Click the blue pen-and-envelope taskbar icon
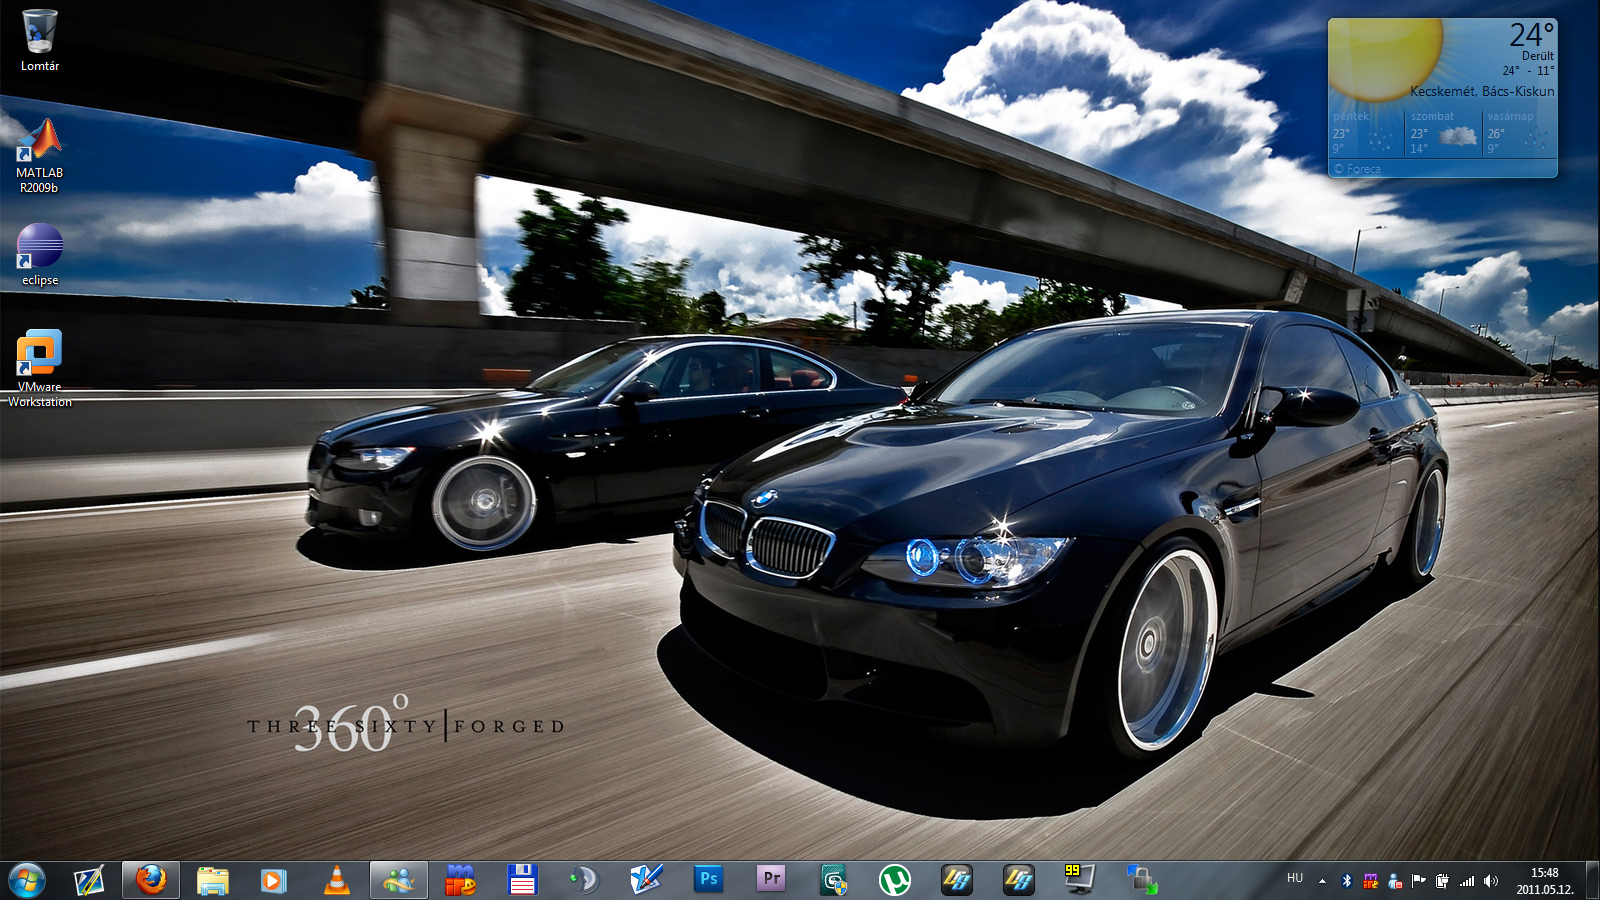 tap(647, 880)
